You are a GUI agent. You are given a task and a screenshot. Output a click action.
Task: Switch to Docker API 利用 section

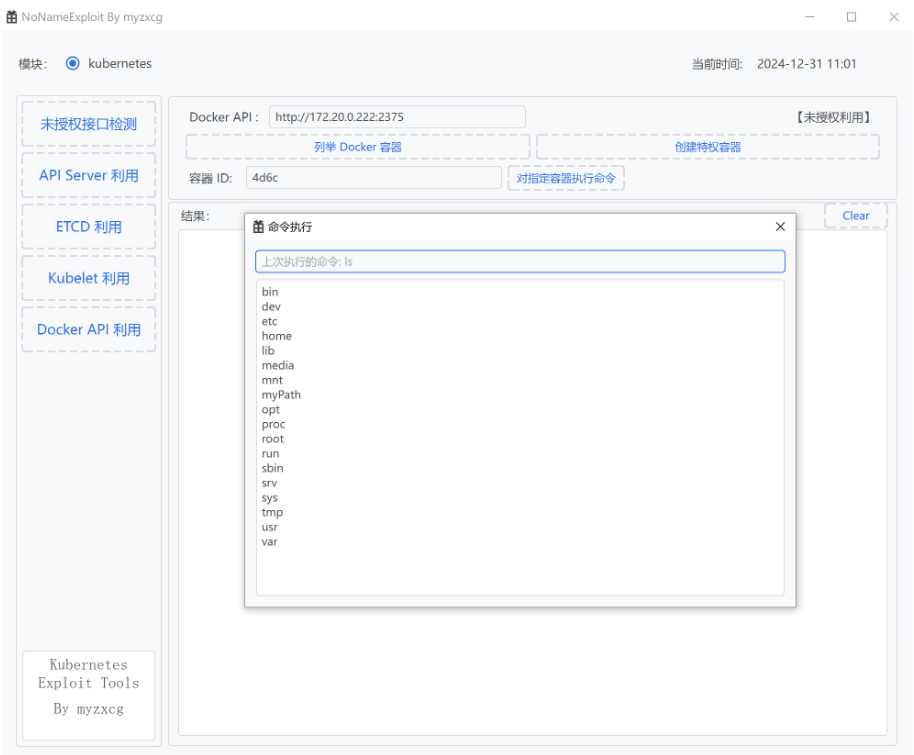(x=89, y=329)
